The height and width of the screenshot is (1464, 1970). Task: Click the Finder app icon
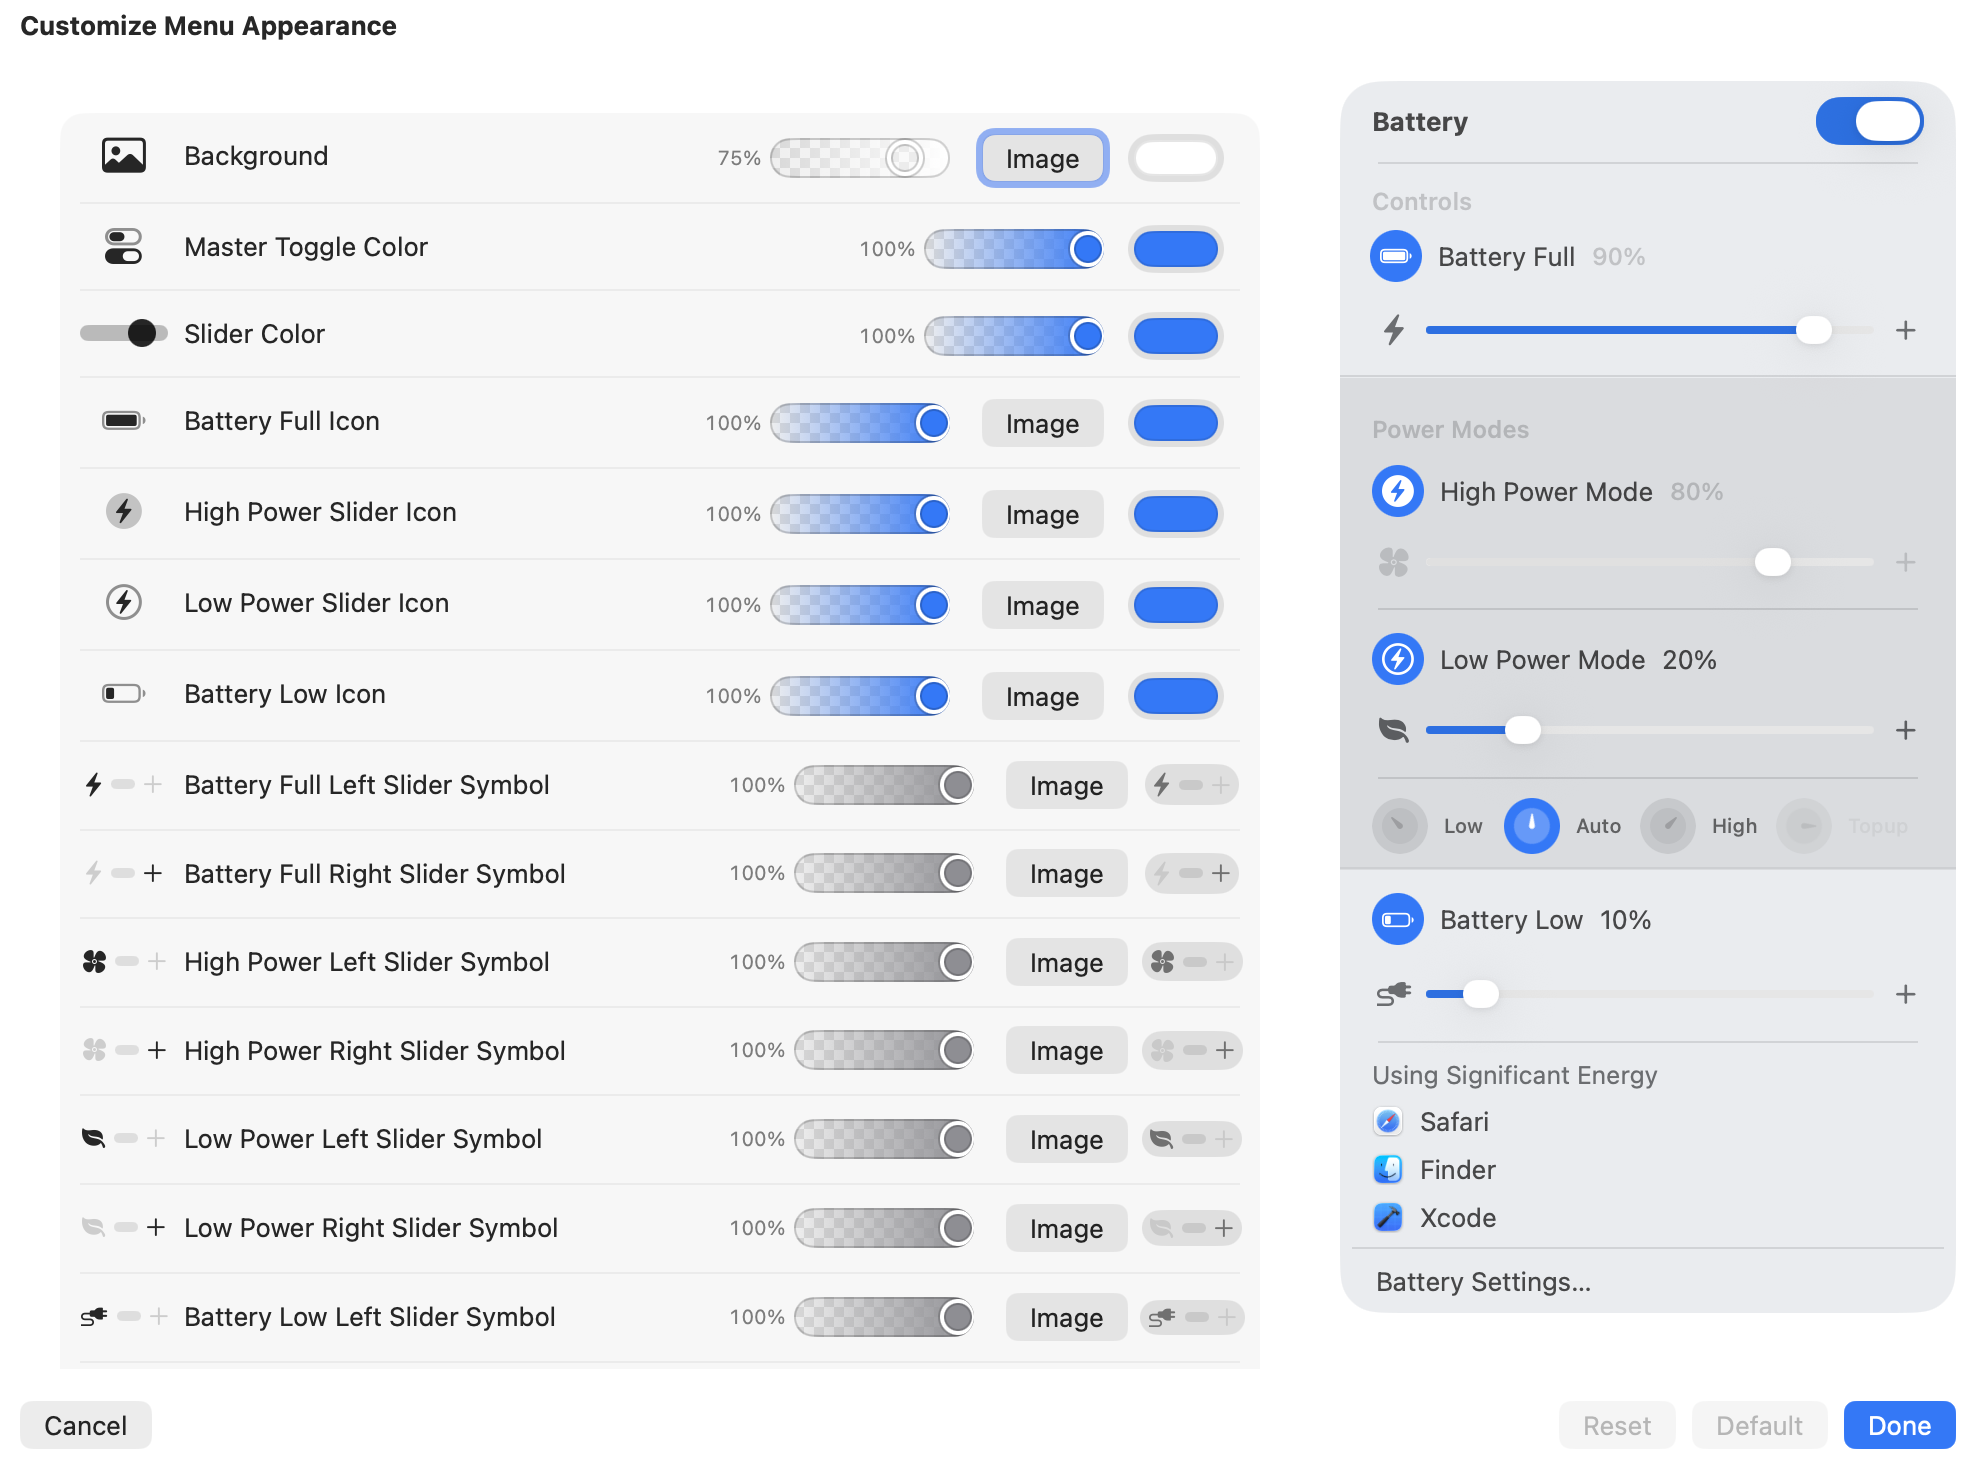[1388, 1169]
